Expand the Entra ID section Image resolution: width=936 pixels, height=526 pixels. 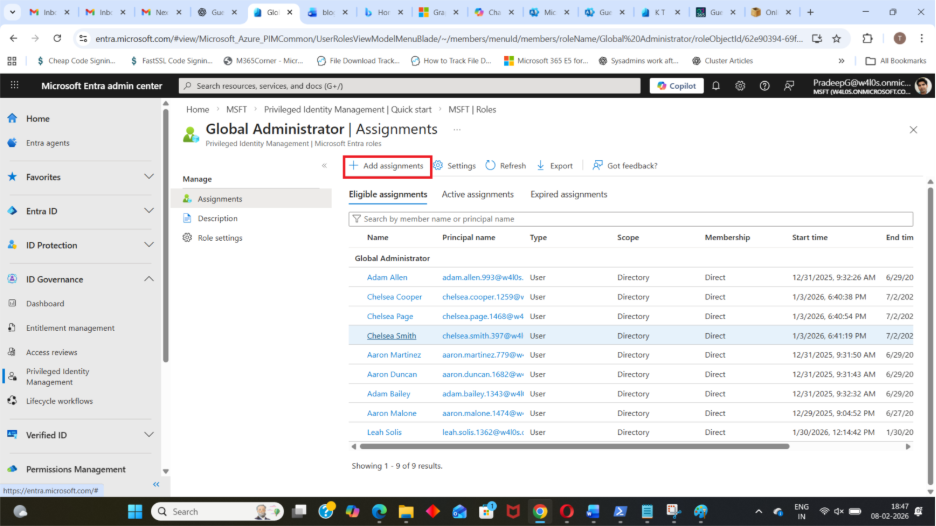click(149, 211)
